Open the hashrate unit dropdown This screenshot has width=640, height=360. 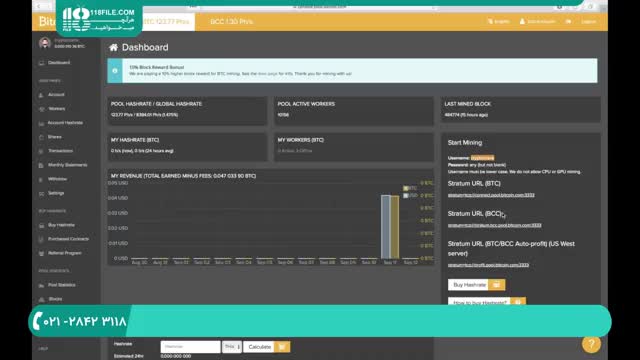tap(232, 347)
